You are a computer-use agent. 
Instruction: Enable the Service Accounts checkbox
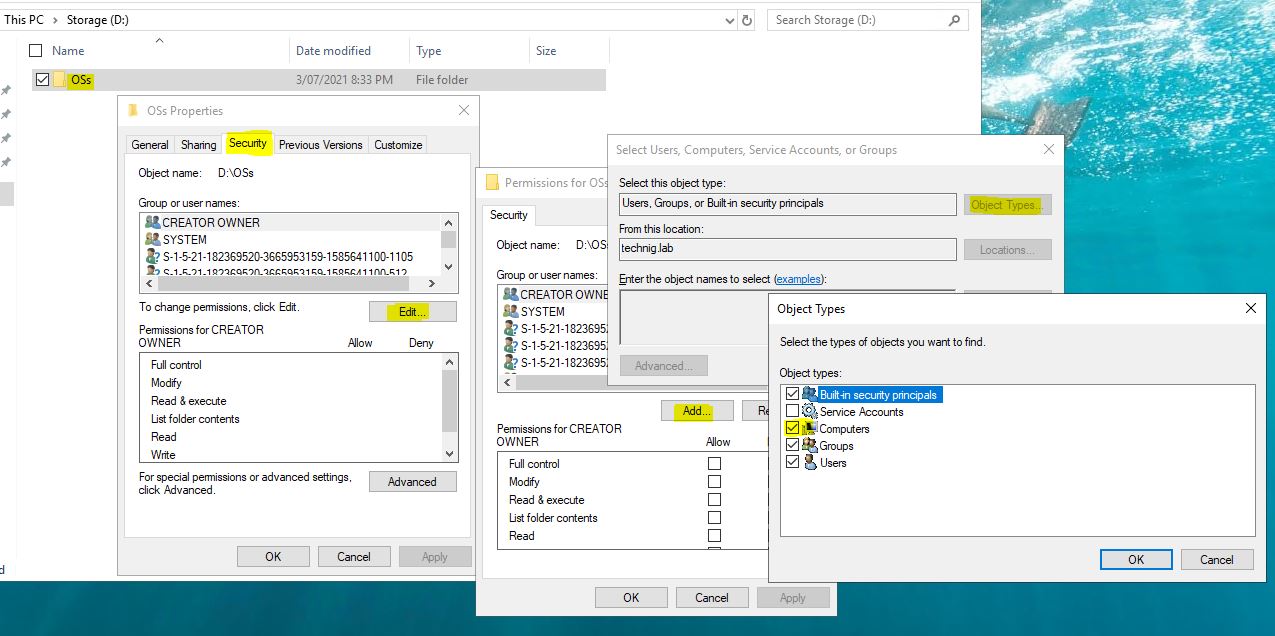pyautogui.click(x=793, y=411)
